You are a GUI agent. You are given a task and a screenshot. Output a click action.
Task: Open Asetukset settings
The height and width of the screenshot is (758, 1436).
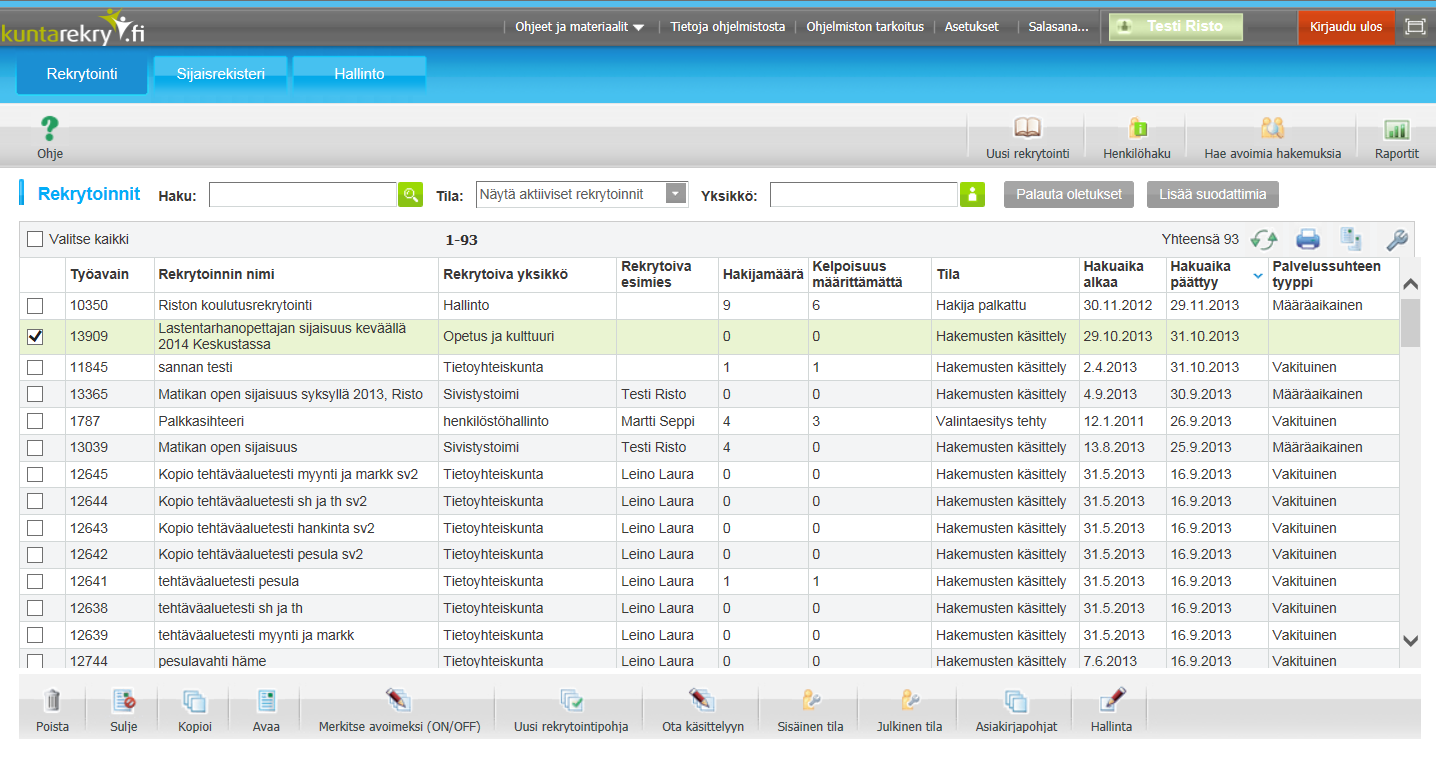point(972,27)
